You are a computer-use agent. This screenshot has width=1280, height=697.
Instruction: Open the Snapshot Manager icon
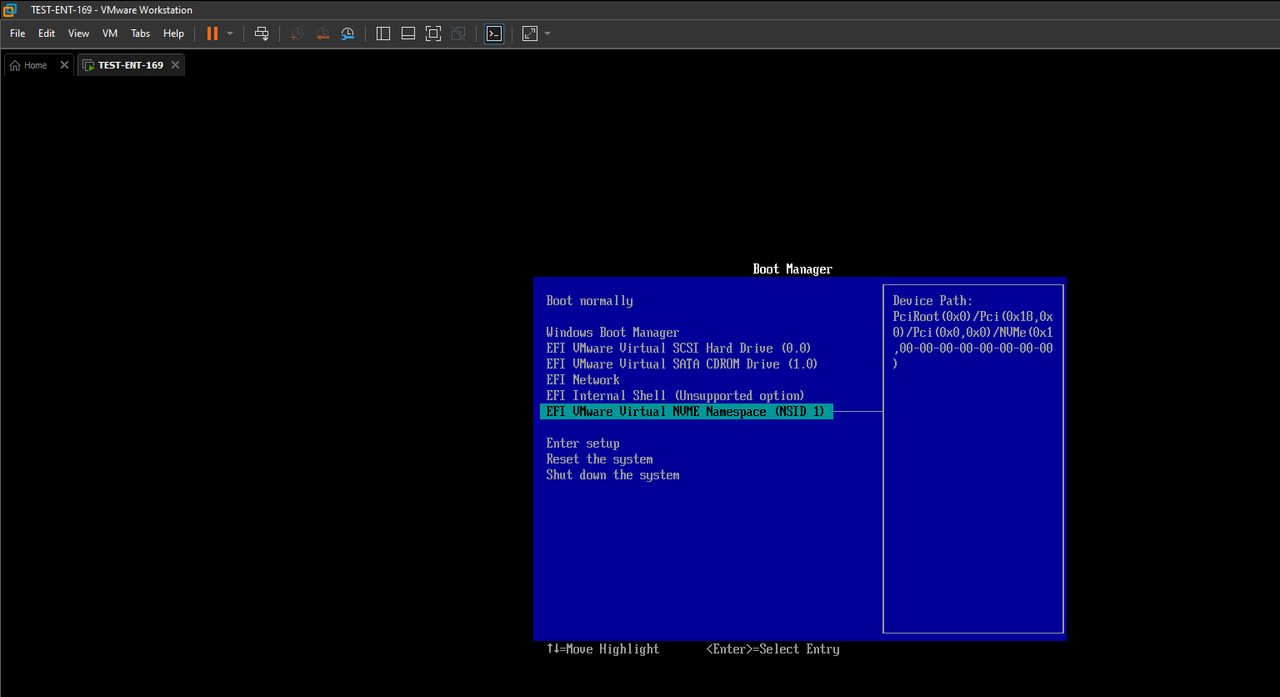pyautogui.click(x=347, y=33)
